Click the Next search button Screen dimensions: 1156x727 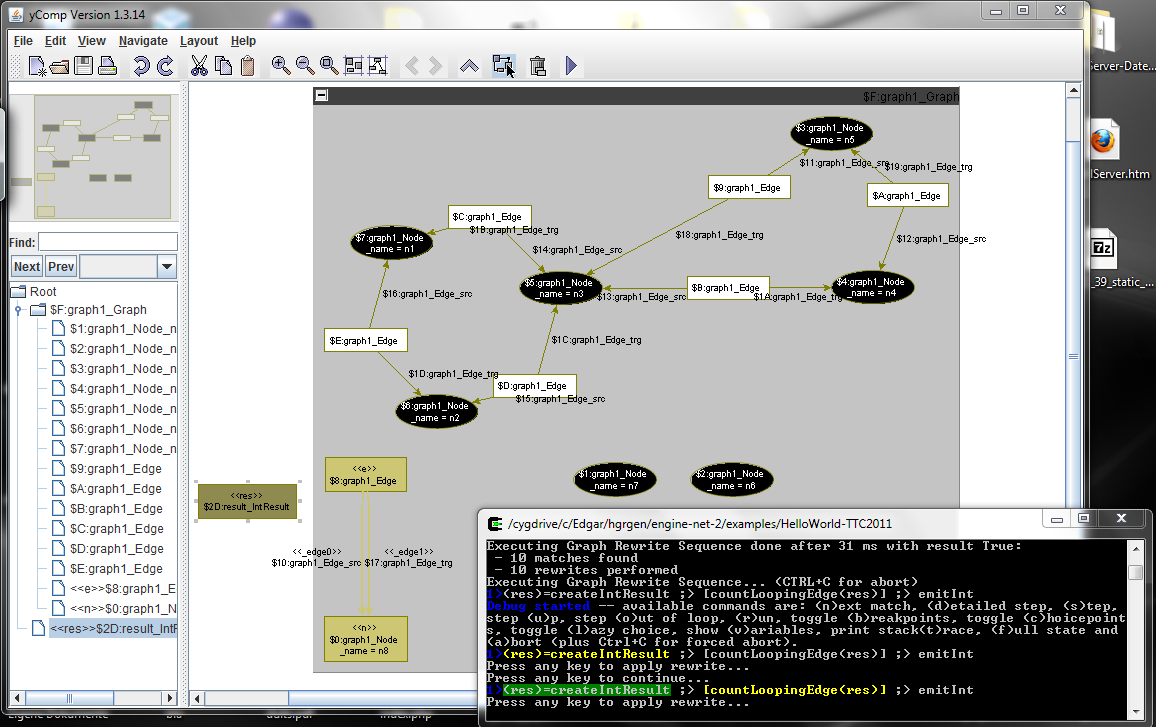coord(27,267)
